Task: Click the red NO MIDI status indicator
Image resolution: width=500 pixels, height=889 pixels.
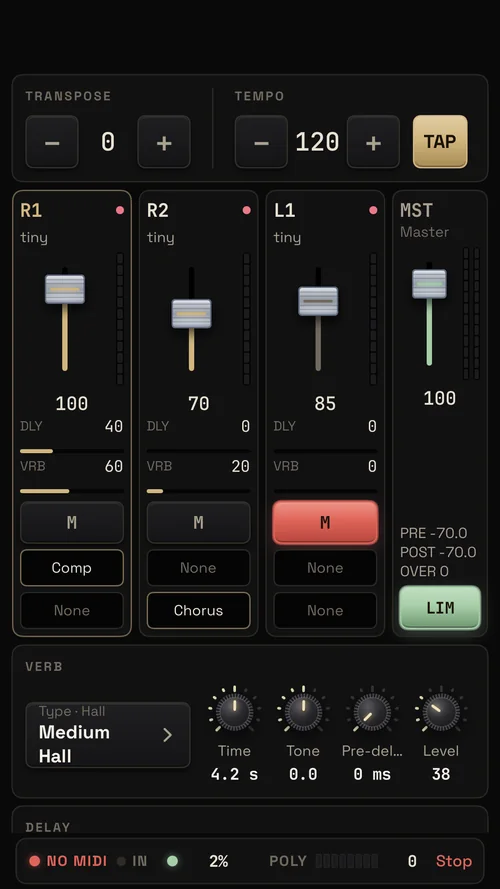Action: point(68,861)
